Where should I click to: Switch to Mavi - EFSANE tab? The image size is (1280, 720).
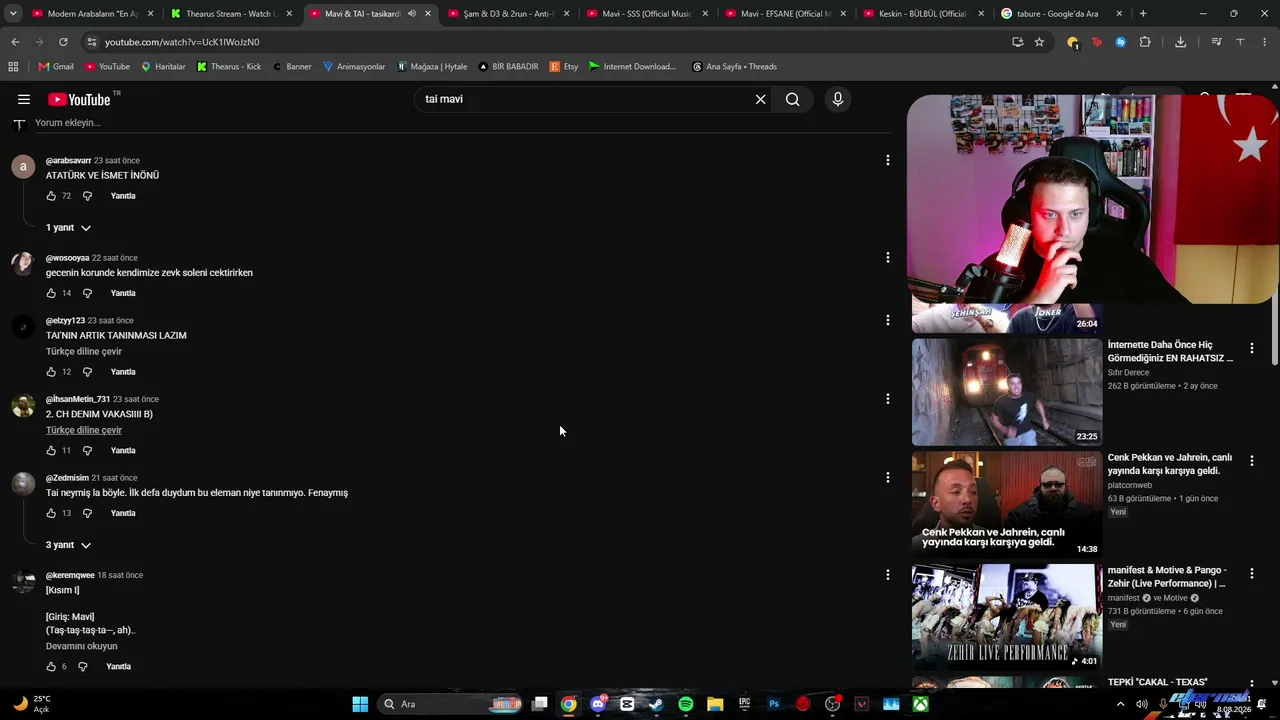[x=786, y=14]
